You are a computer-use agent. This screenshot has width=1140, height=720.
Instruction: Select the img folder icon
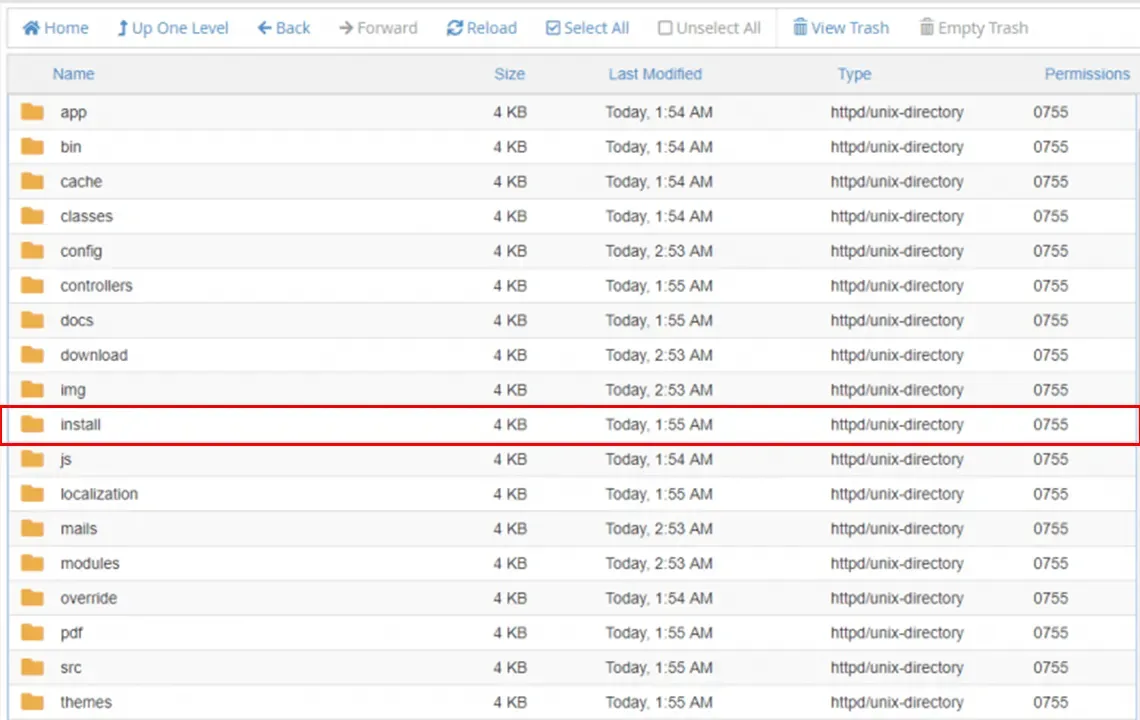coord(32,390)
